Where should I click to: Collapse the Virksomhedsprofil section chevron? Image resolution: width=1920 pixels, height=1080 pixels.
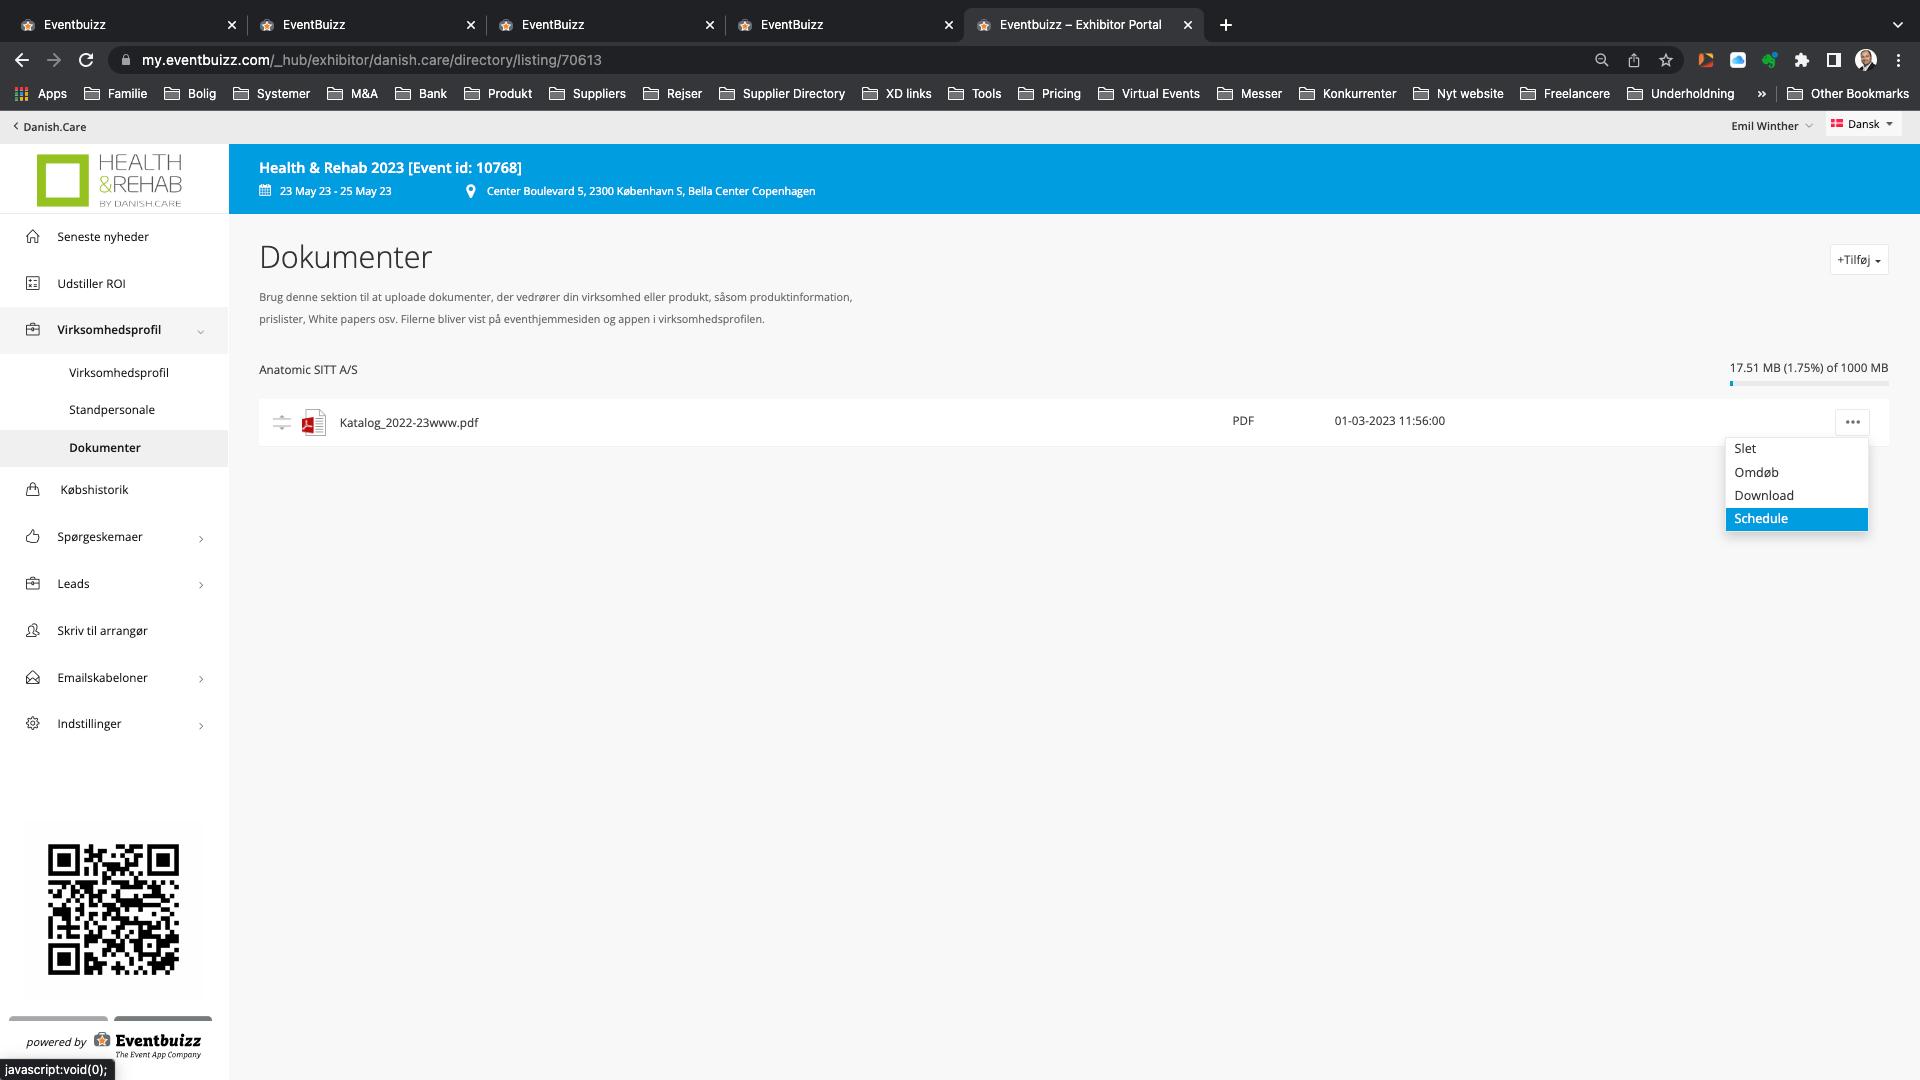click(201, 331)
